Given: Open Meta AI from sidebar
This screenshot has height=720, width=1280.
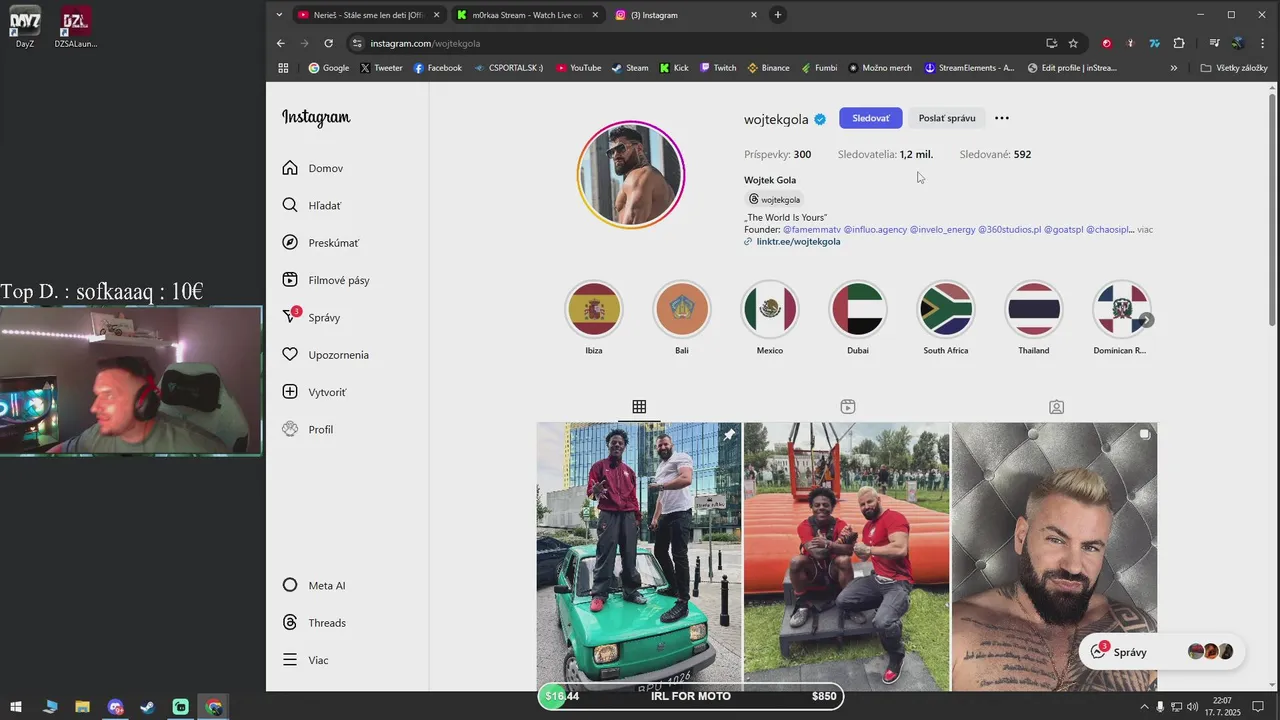Looking at the screenshot, I should (x=314, y=585).
